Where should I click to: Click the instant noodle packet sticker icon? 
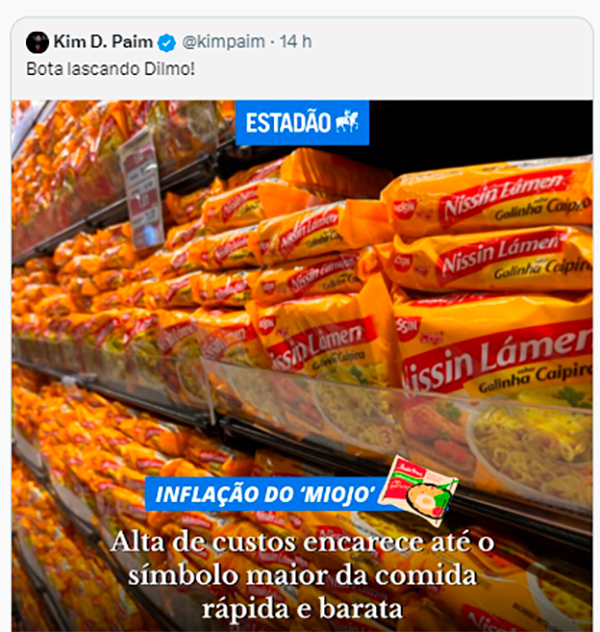click(x=418, y=490)
